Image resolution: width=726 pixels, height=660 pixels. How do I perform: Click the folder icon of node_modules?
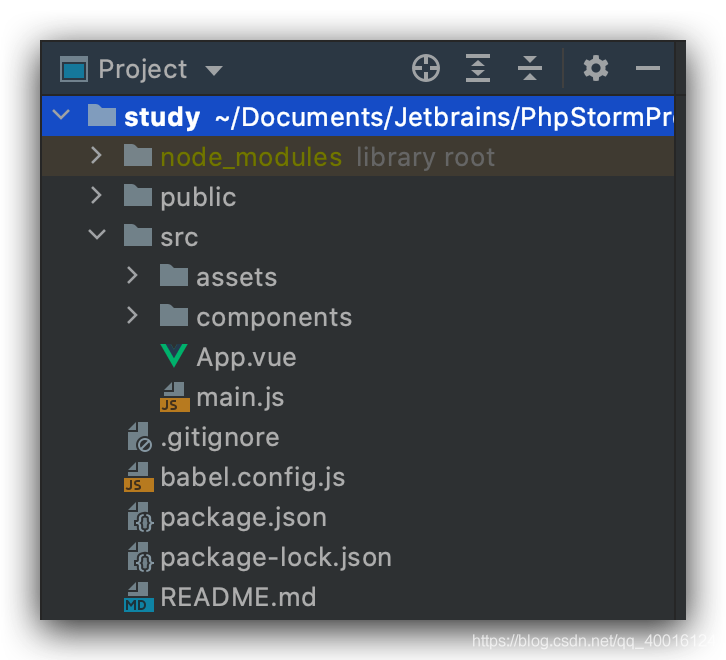(138, 155)
